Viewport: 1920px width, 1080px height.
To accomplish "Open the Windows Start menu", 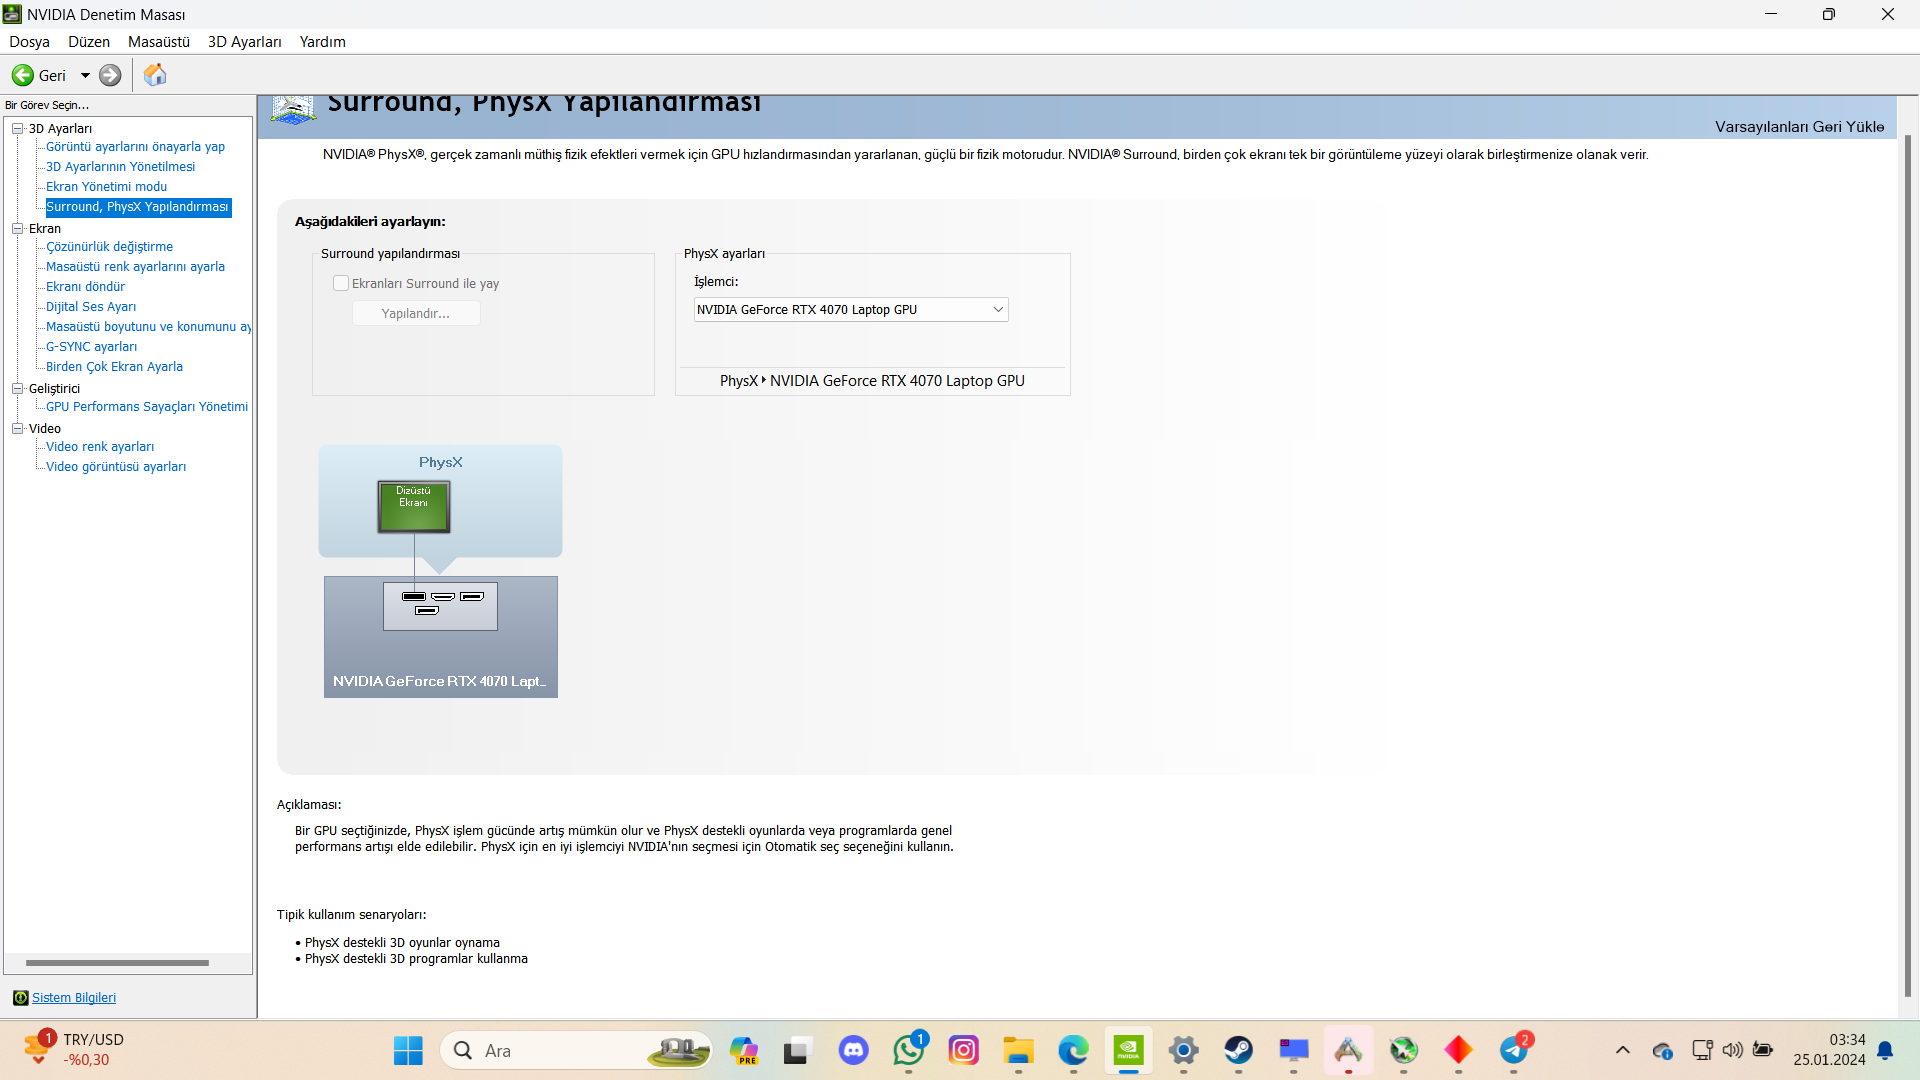I will (x=408, y=1051).
